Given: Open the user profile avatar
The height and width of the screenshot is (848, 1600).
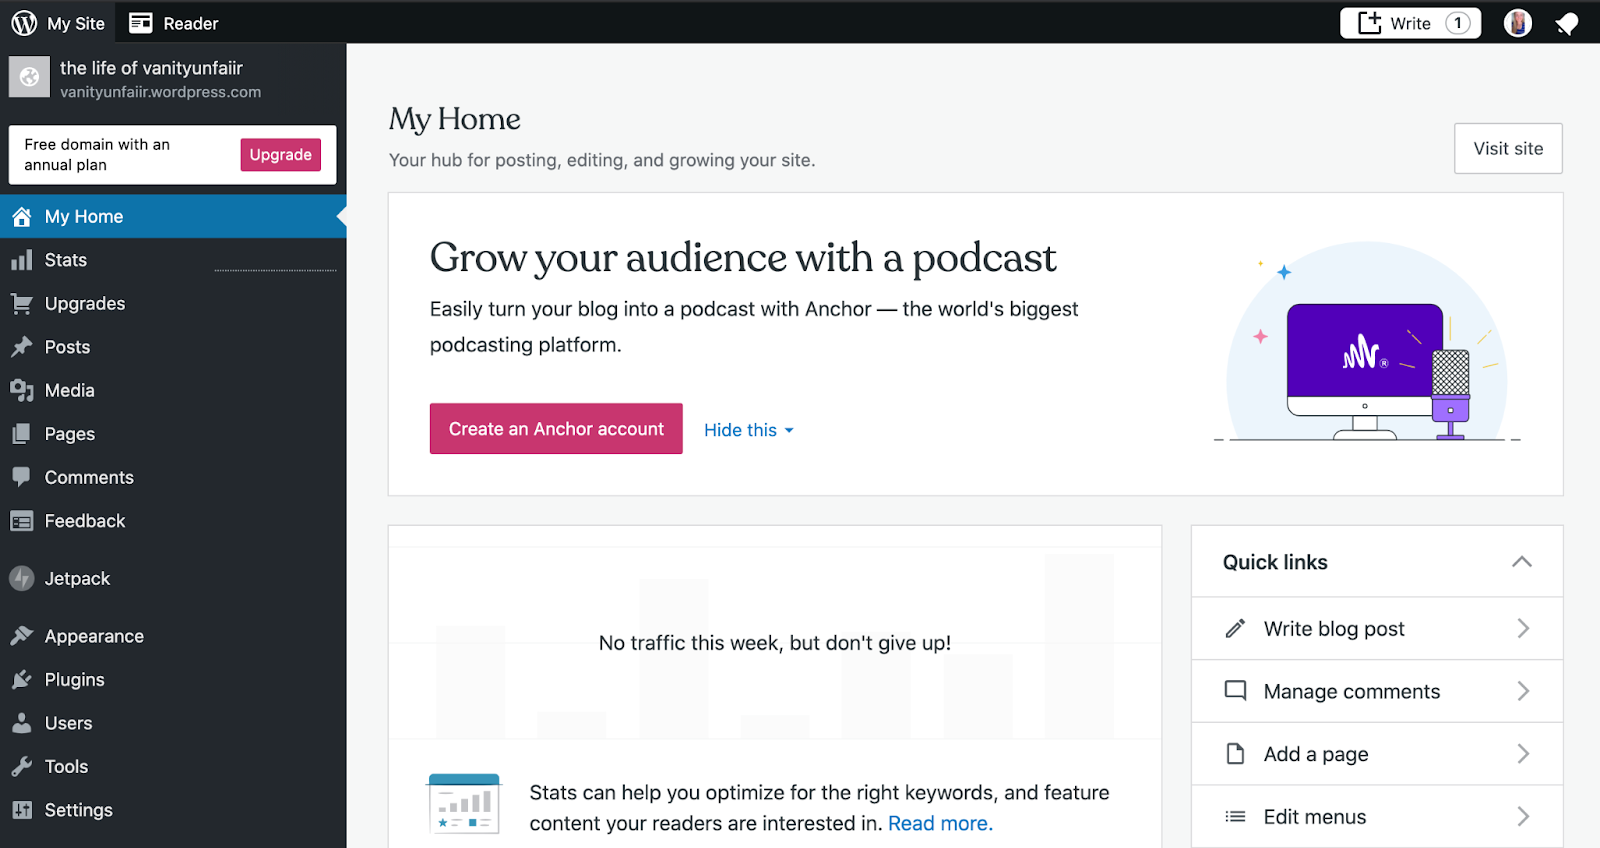Looking at the screenshot, I should 1517,23.
